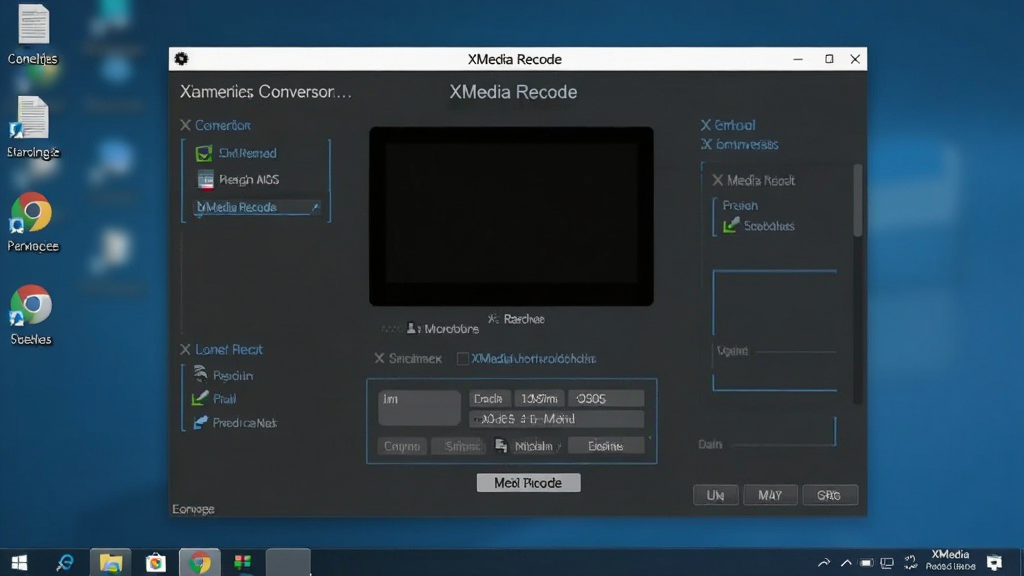Click the Chrome icon in taskbar

point(200,563)
